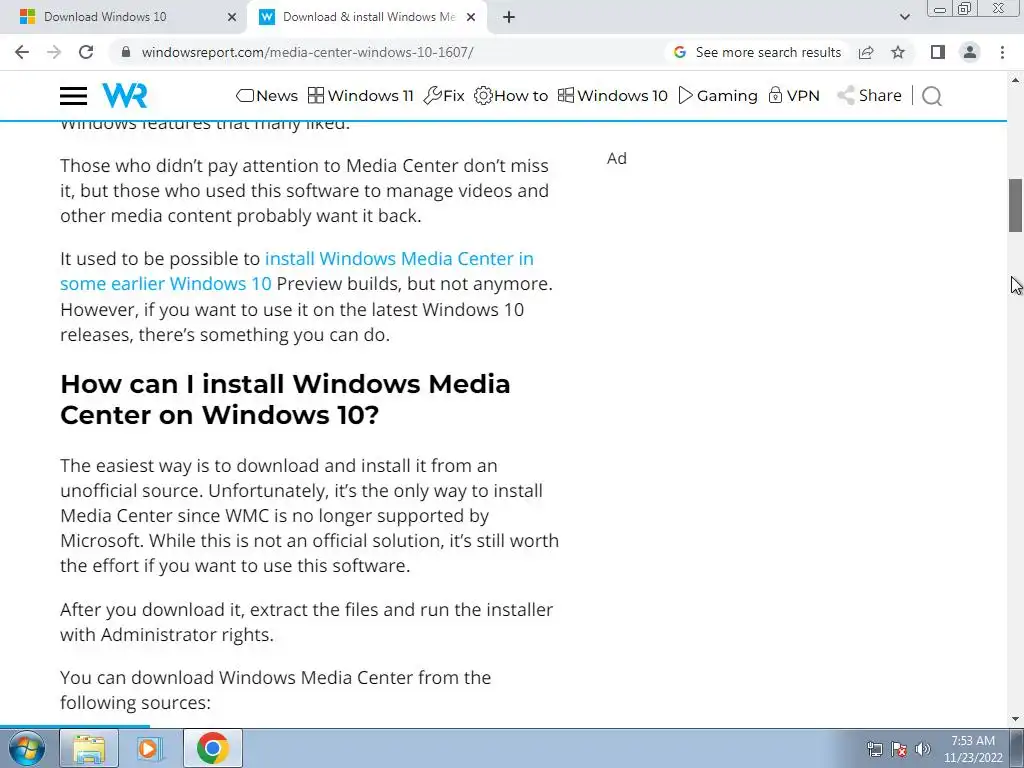The image size is (1024, 768).
Task: Click the address bar URL
Action: point(307,52)
